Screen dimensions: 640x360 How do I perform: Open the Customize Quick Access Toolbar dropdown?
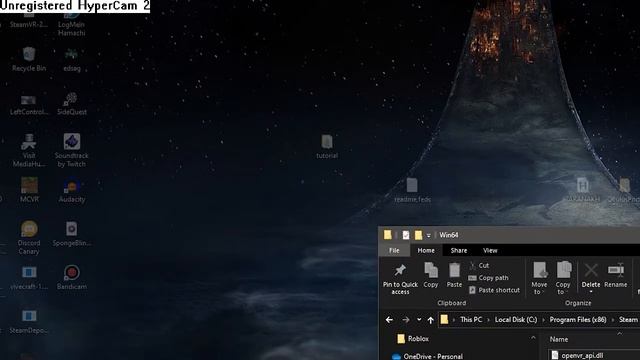[x=429, y=236]
